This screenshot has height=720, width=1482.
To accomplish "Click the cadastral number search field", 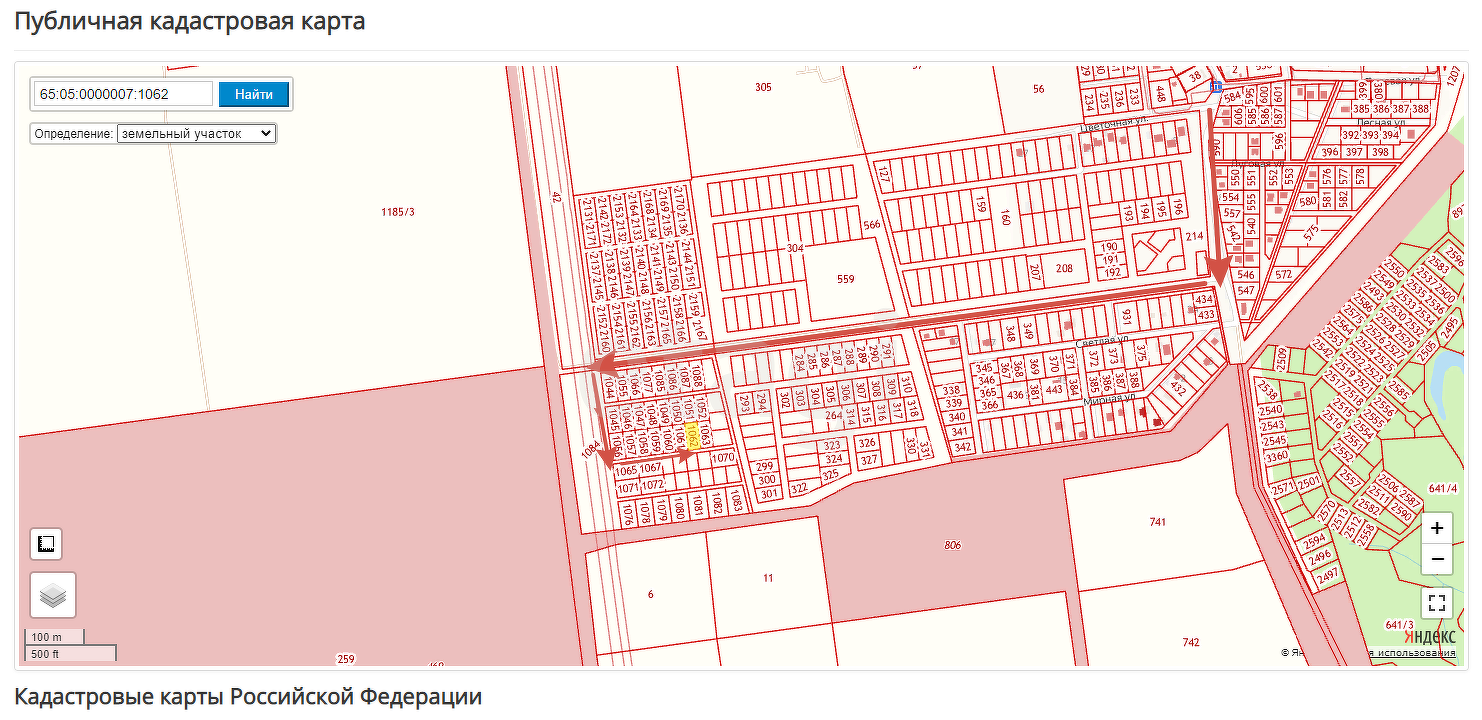I will 123,94.
